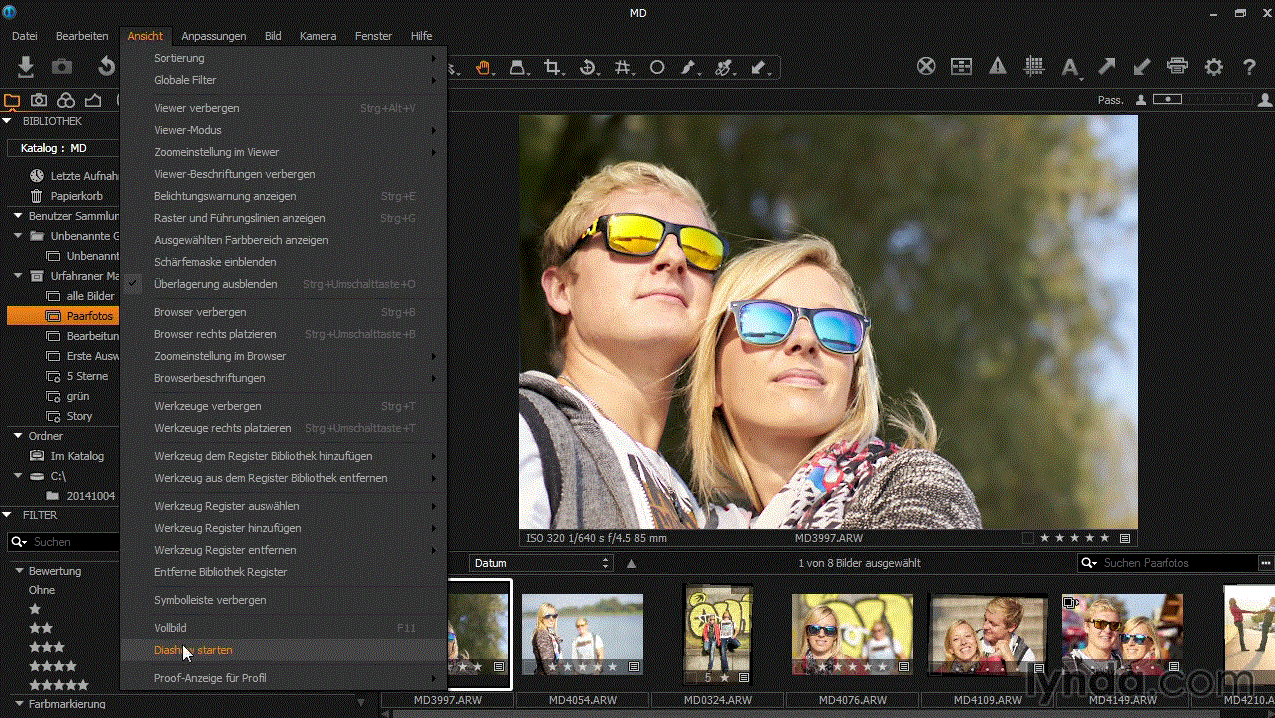Click Symbolleiste verbergen menu entry
This screenshot has height=718, width=1275.
[283, 600]
